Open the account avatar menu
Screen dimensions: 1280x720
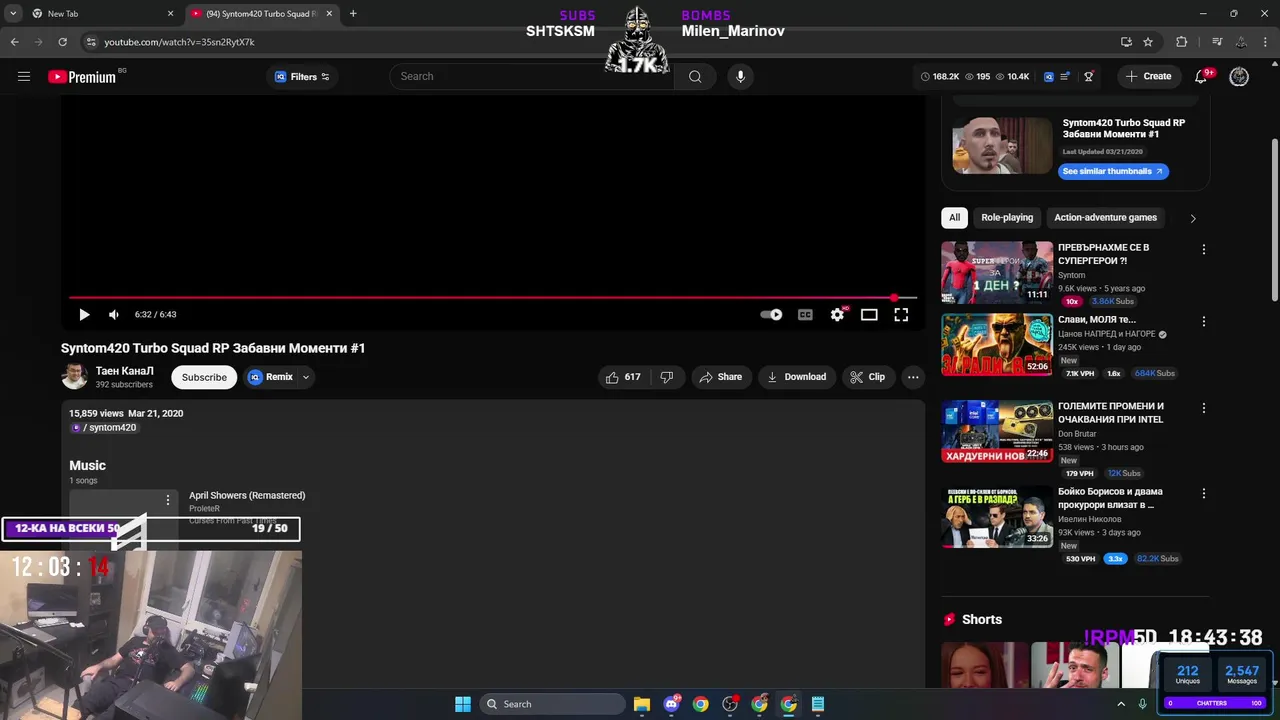(1239, 77)
